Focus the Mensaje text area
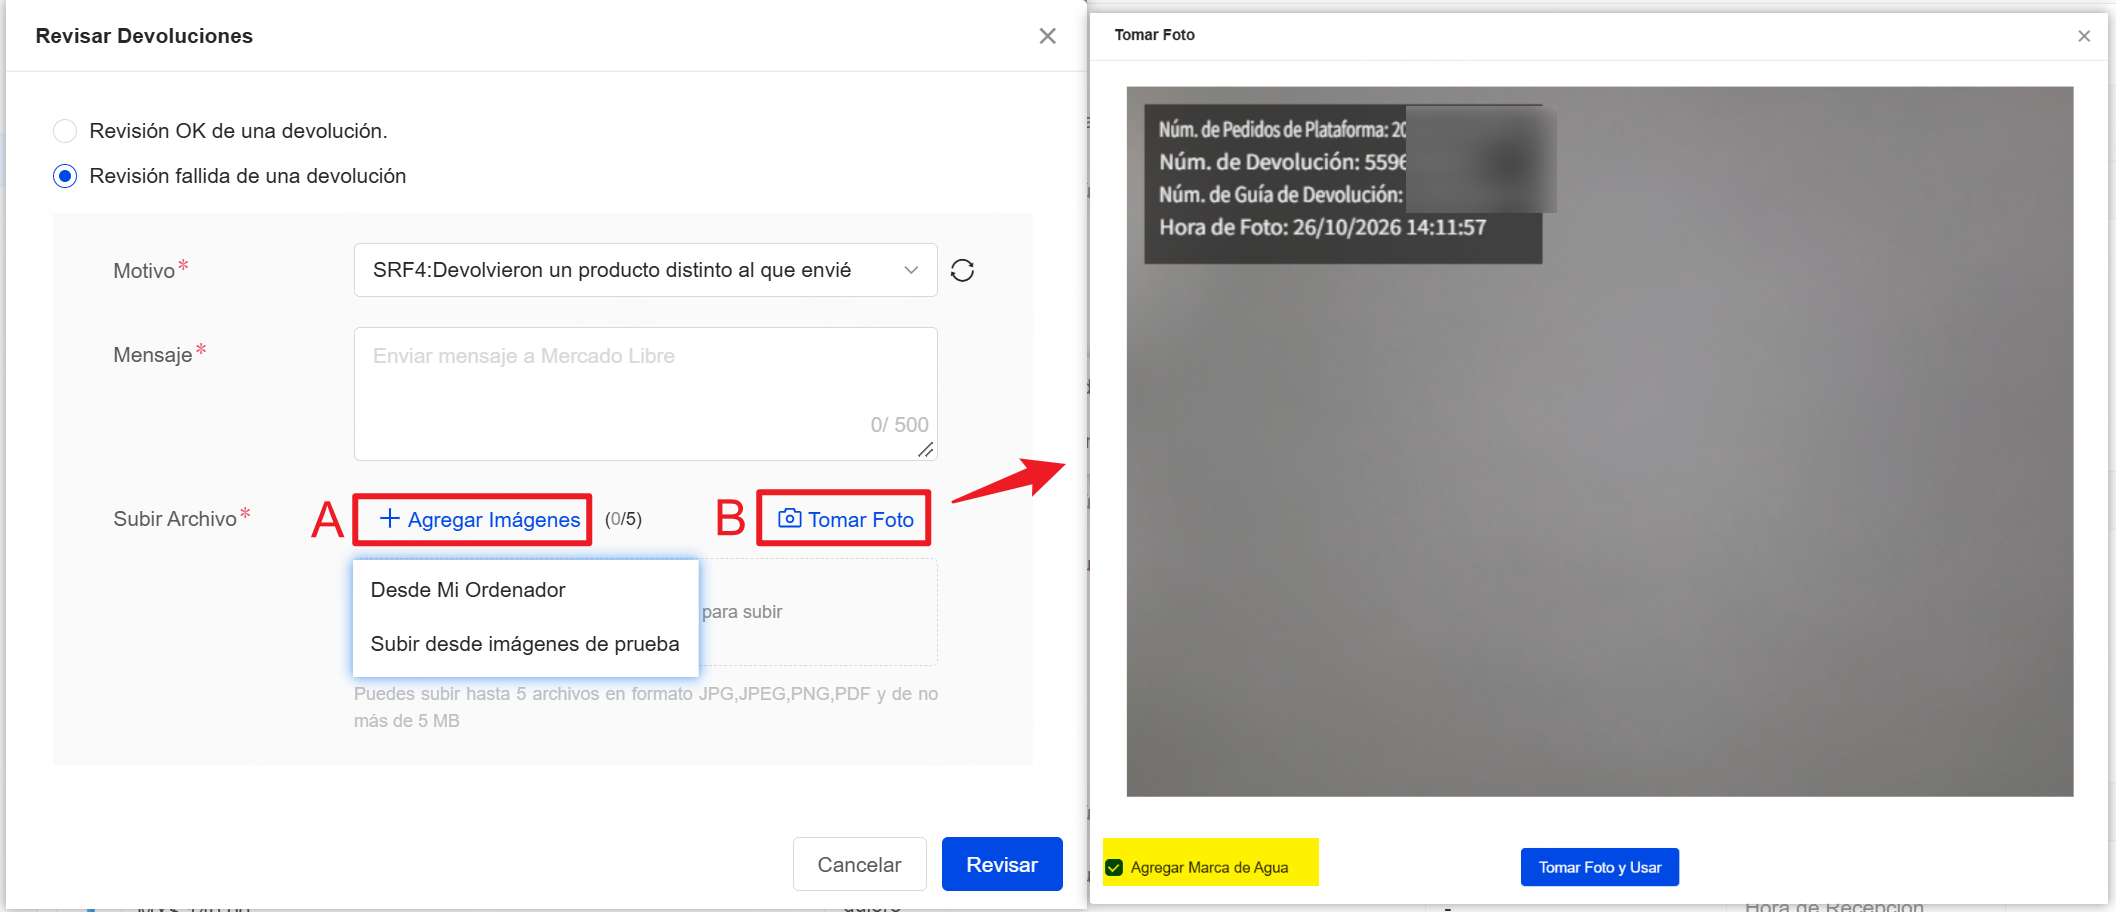 click(x=645, y=394)
